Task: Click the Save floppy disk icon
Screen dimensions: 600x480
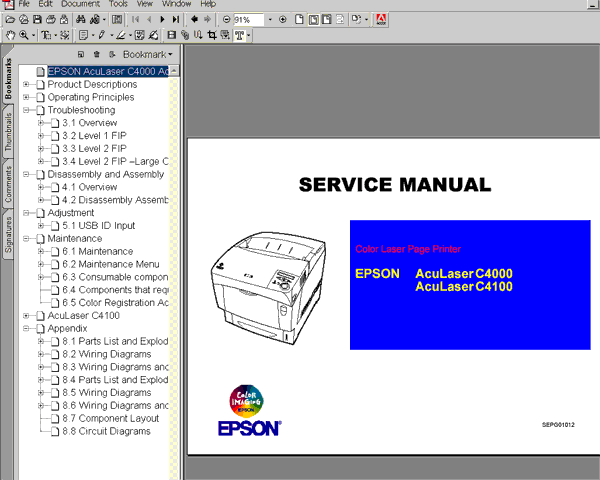Action: point(37,20)
